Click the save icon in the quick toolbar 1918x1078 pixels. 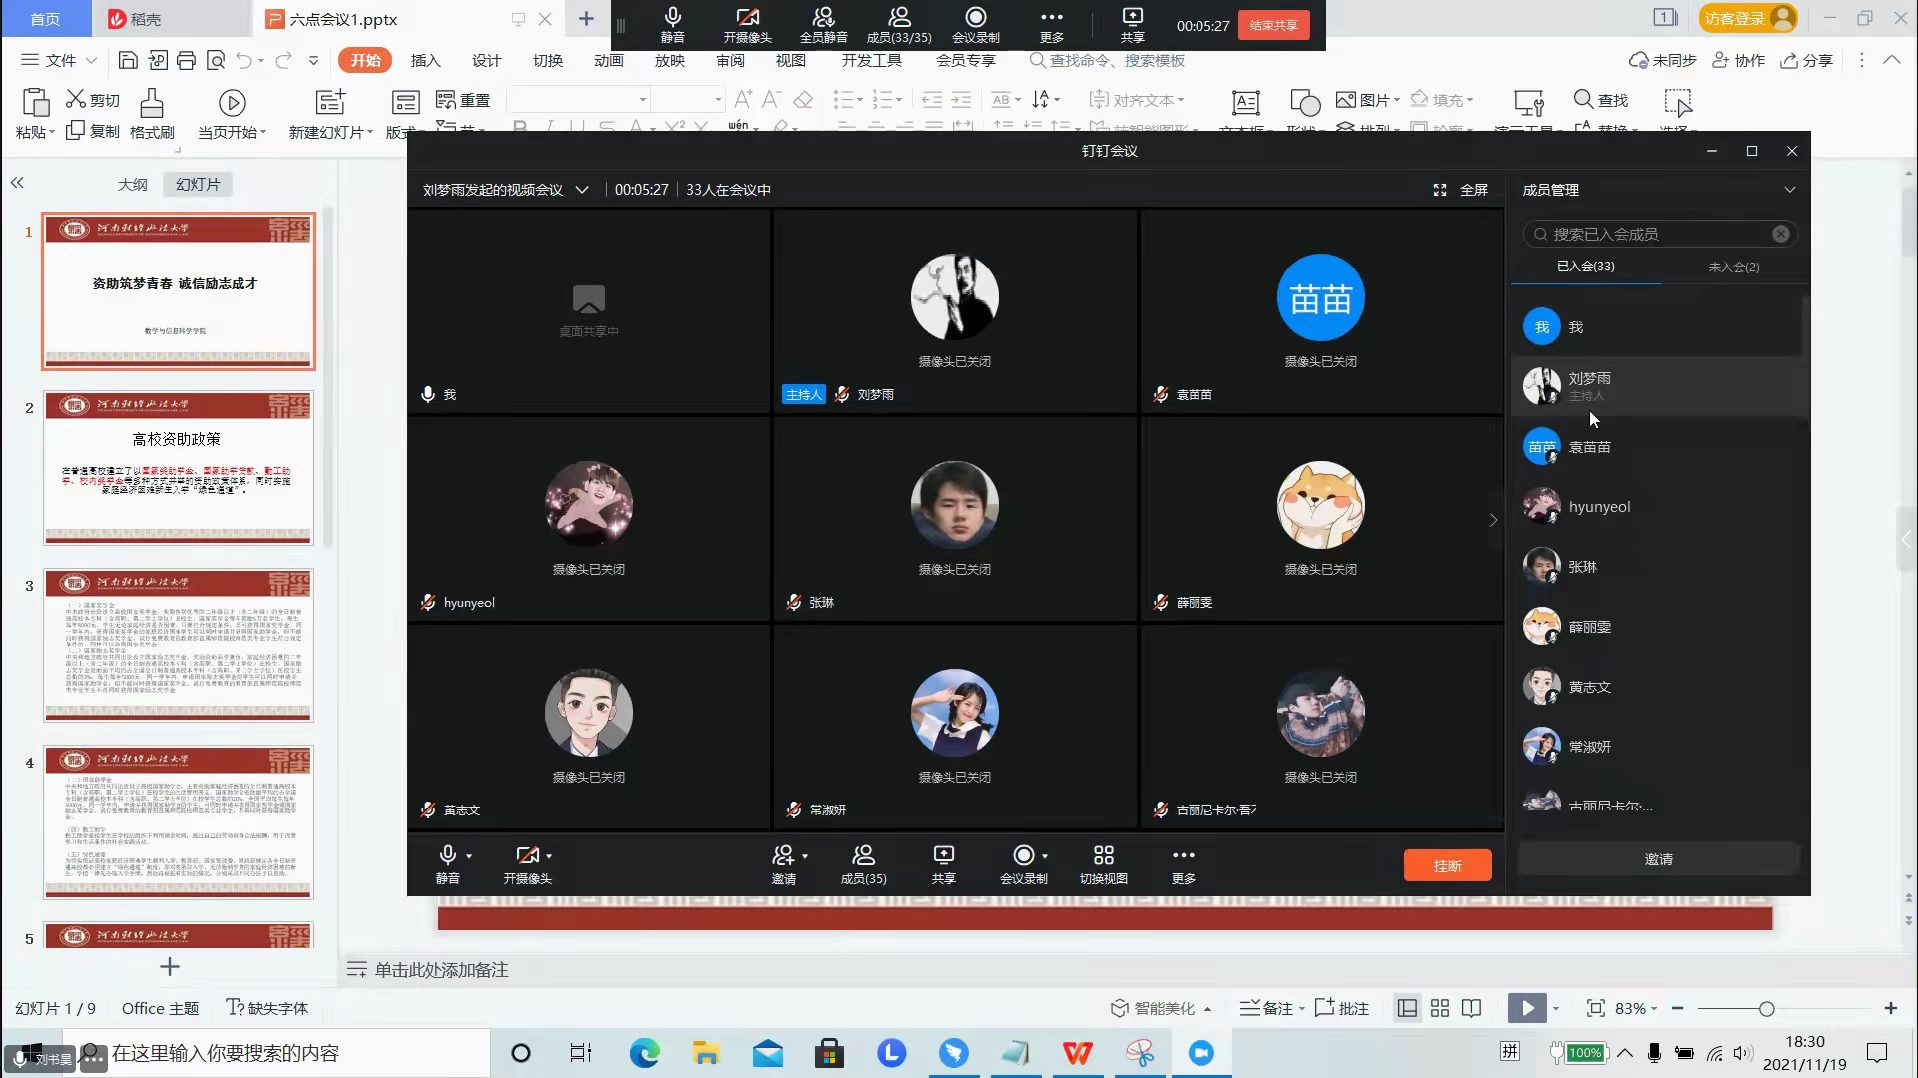pos(128,61)
